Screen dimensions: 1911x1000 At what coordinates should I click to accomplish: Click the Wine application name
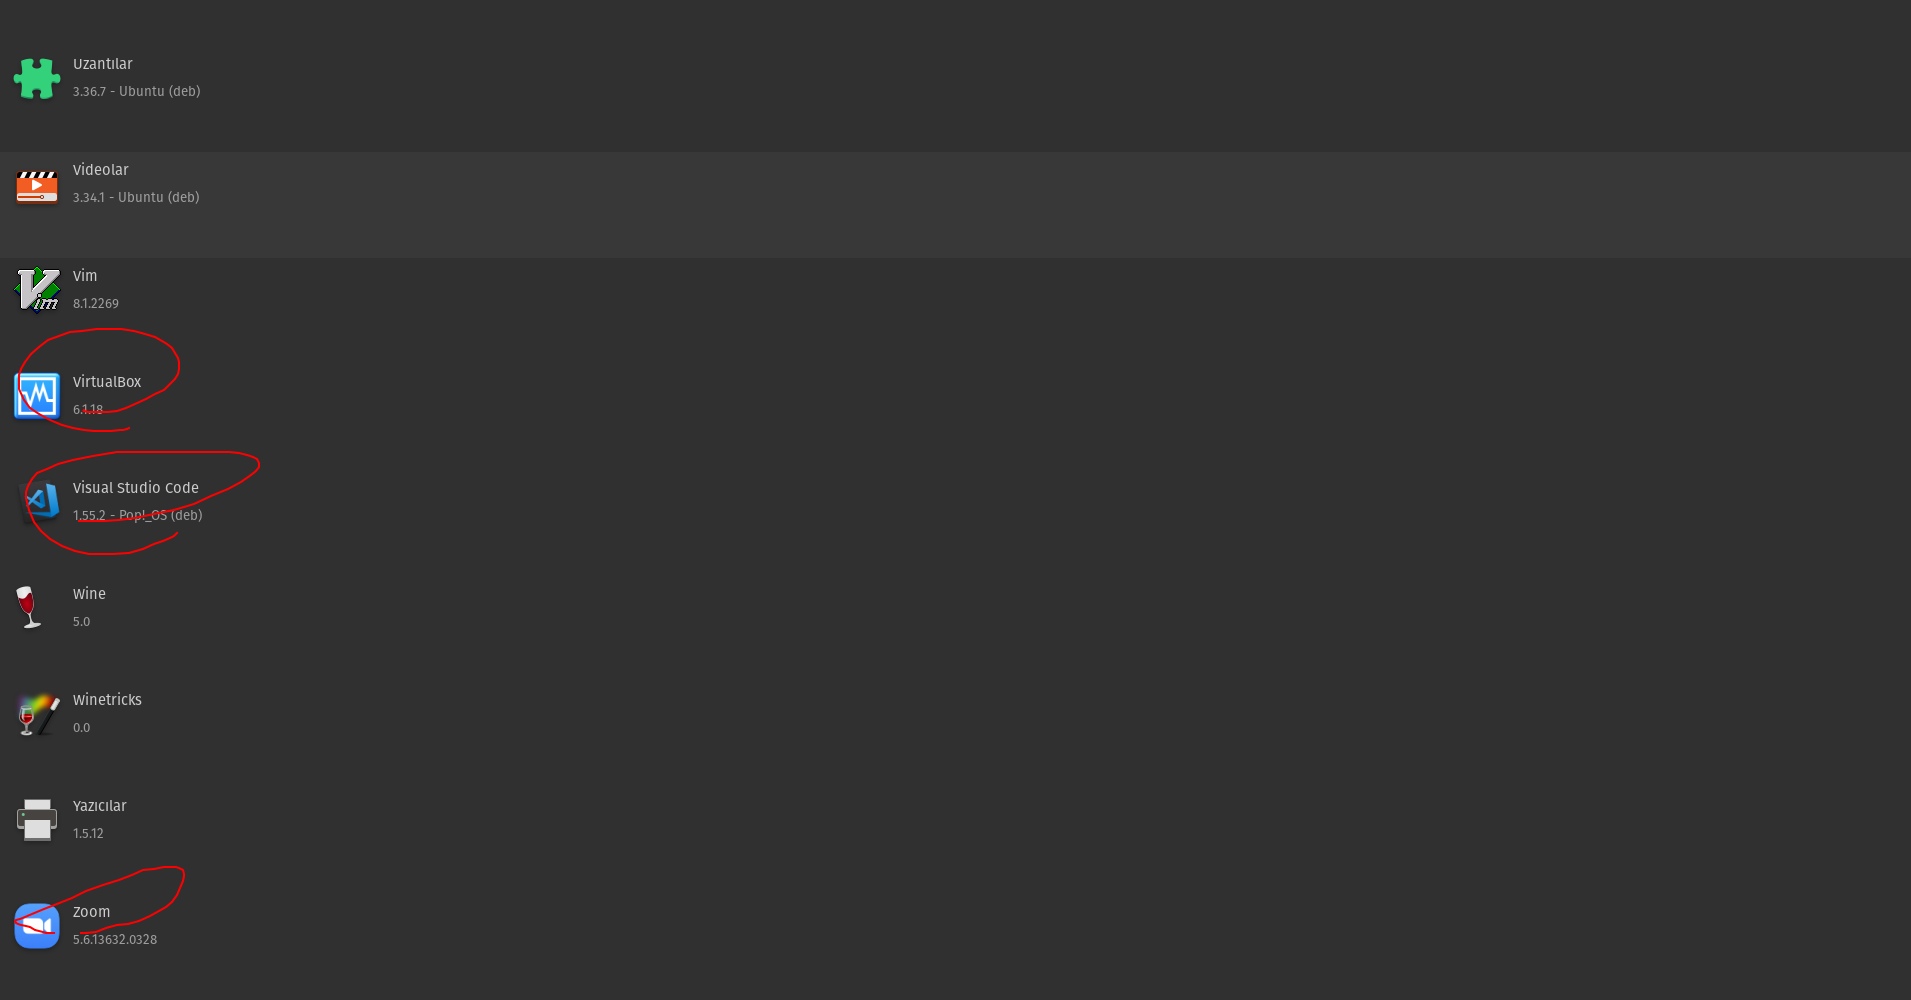pyautogui.click(x=89, y=594)
